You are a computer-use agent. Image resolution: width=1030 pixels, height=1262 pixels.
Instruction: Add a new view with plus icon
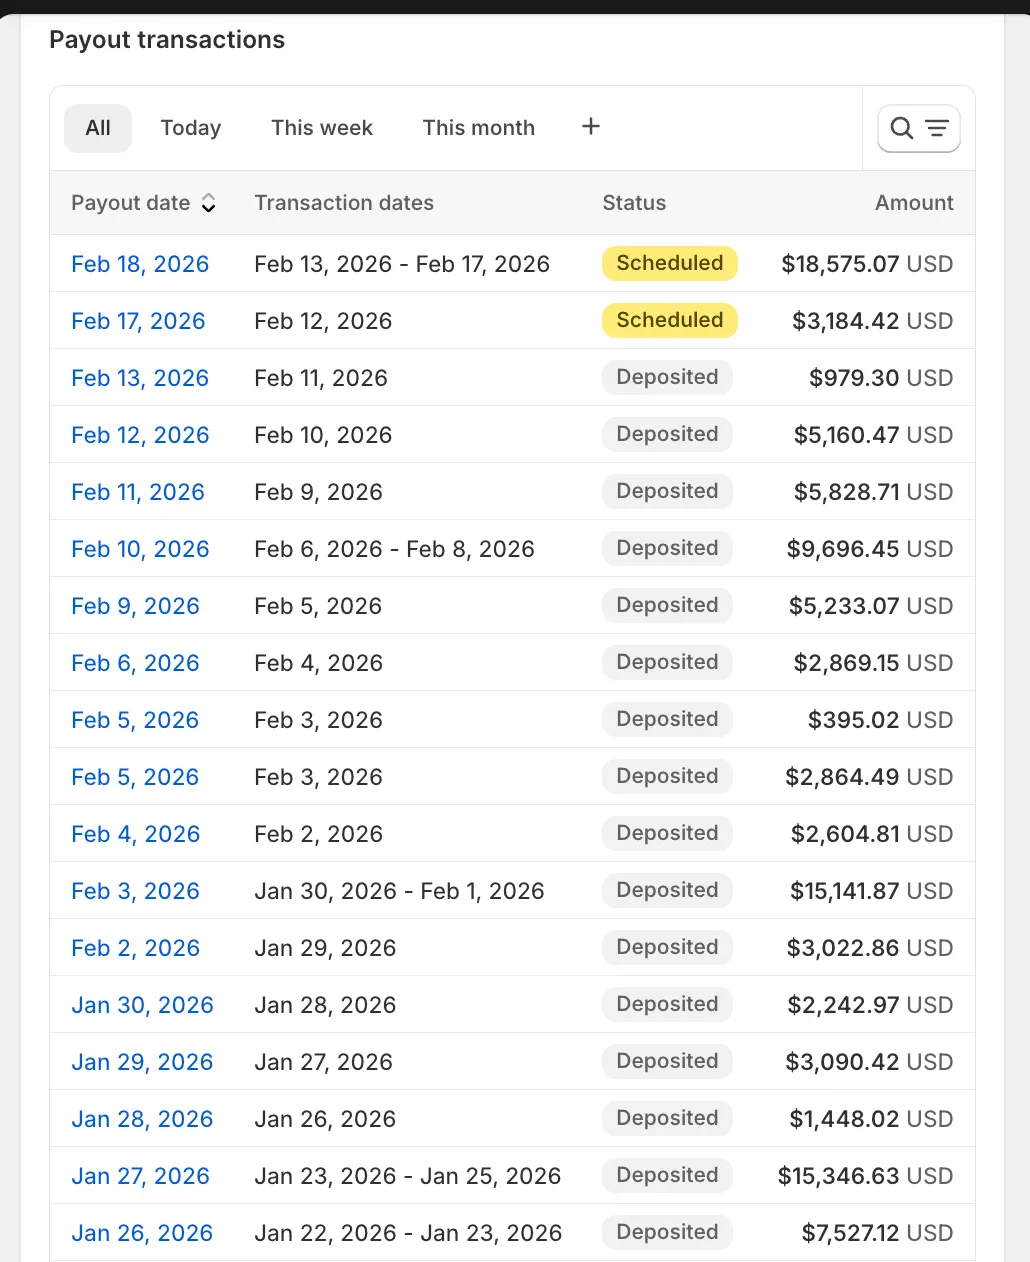pyautogui.click(x=591, y=127)
